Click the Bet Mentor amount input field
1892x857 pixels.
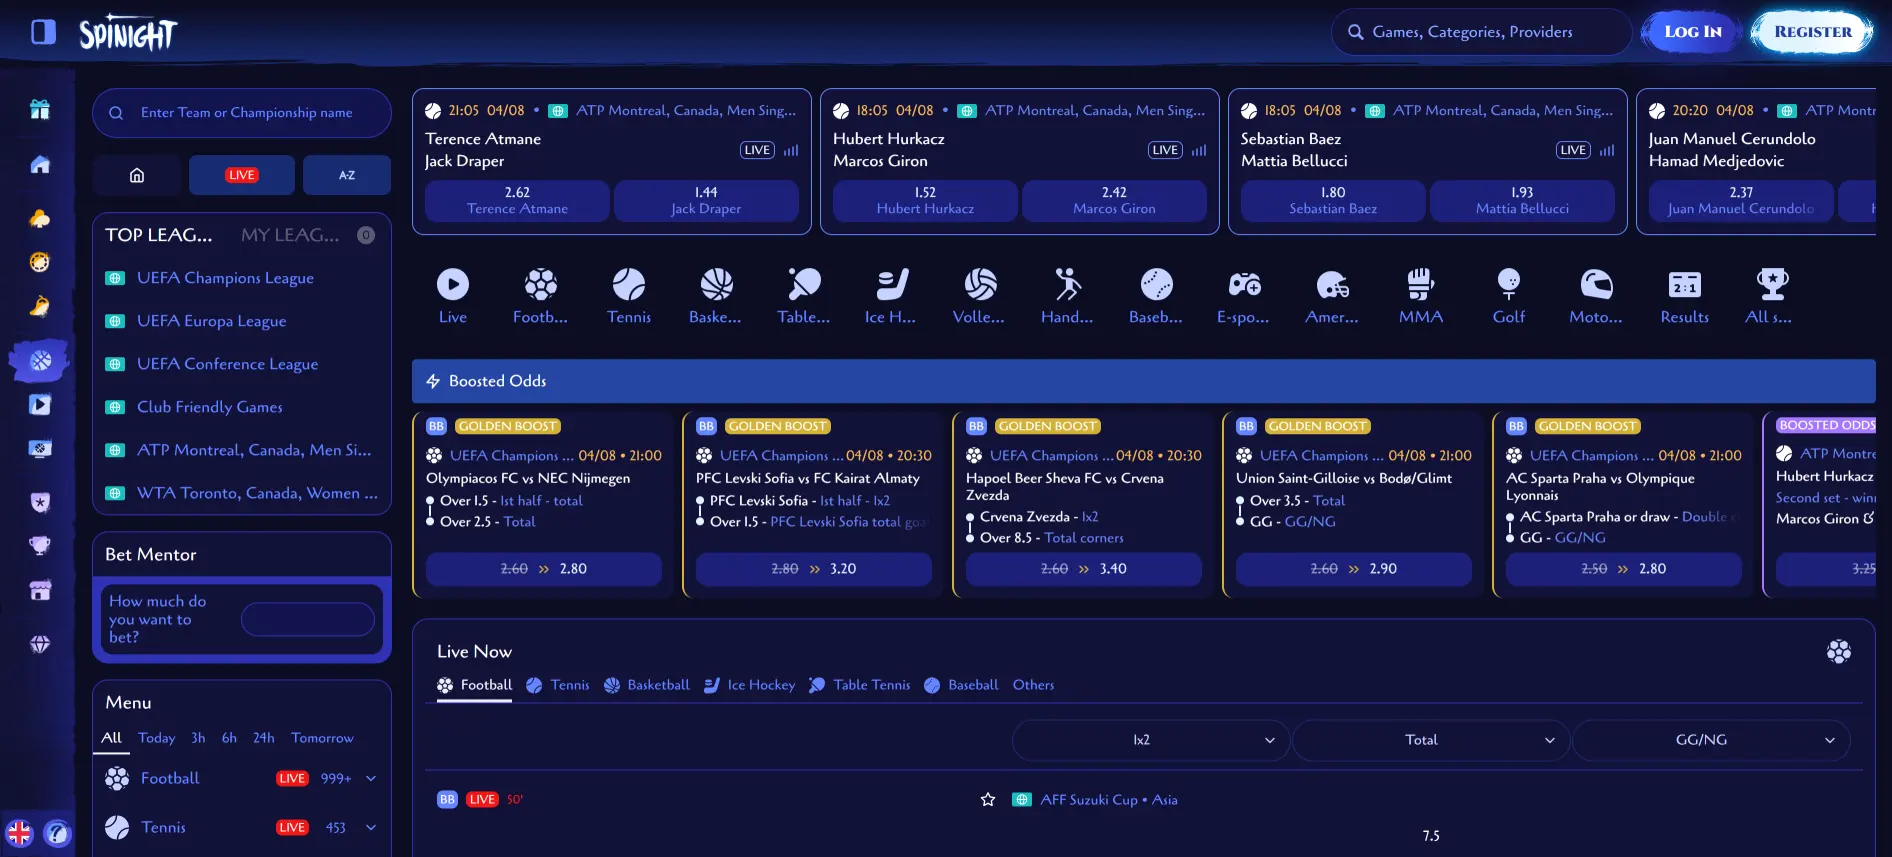tap(308, 620)
